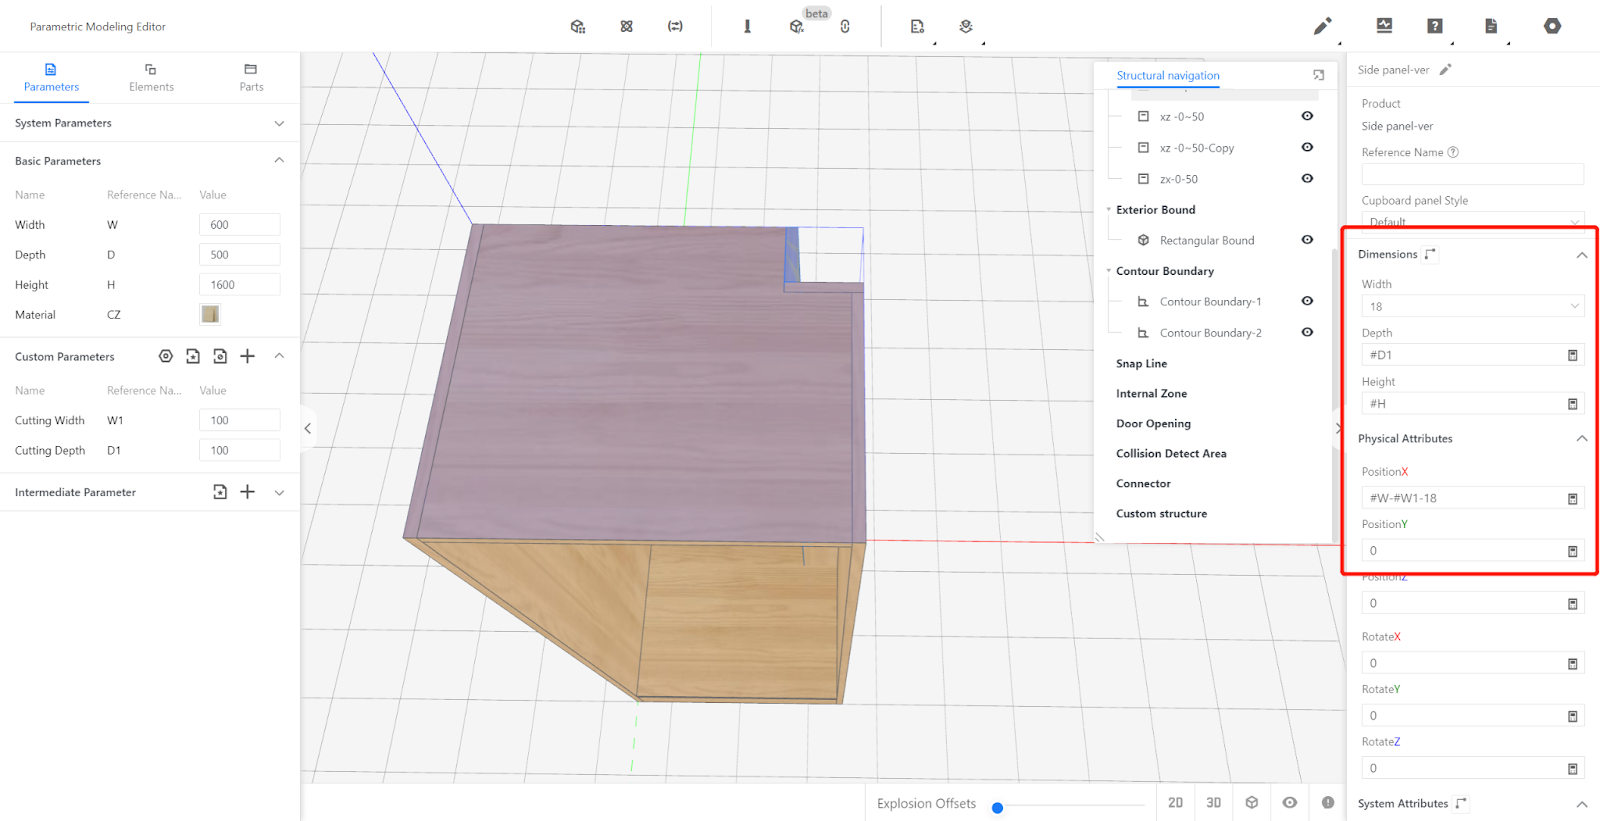Click the help question mark icon

pyautogui.click(x=1435, y=26)
